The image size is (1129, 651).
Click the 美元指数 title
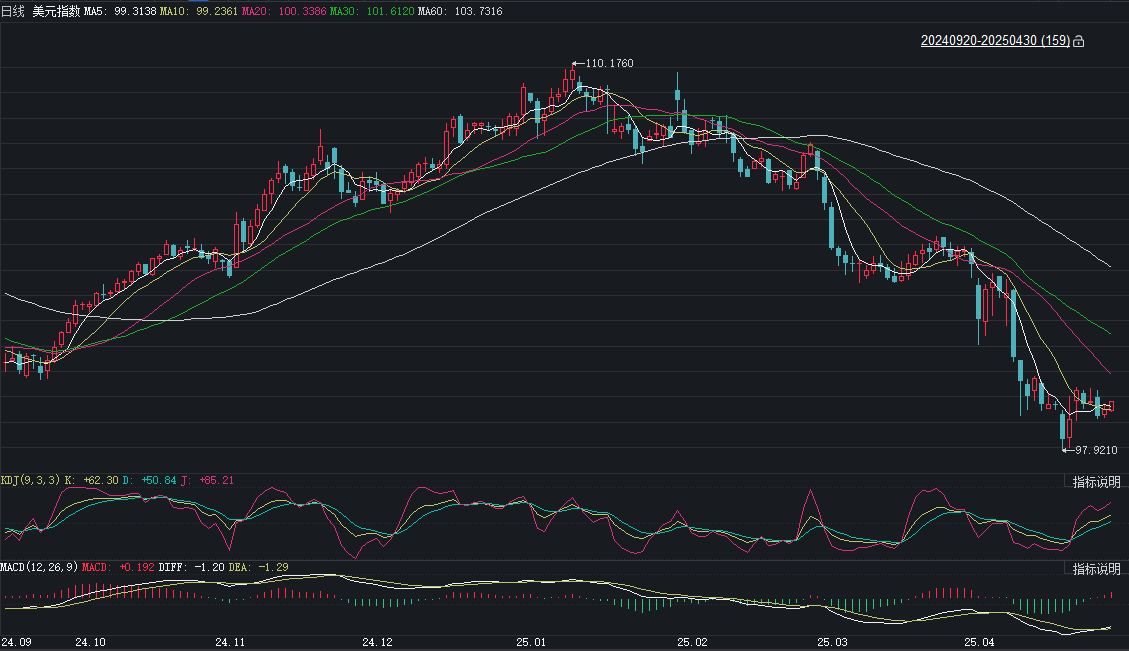[x=55, y=11]
